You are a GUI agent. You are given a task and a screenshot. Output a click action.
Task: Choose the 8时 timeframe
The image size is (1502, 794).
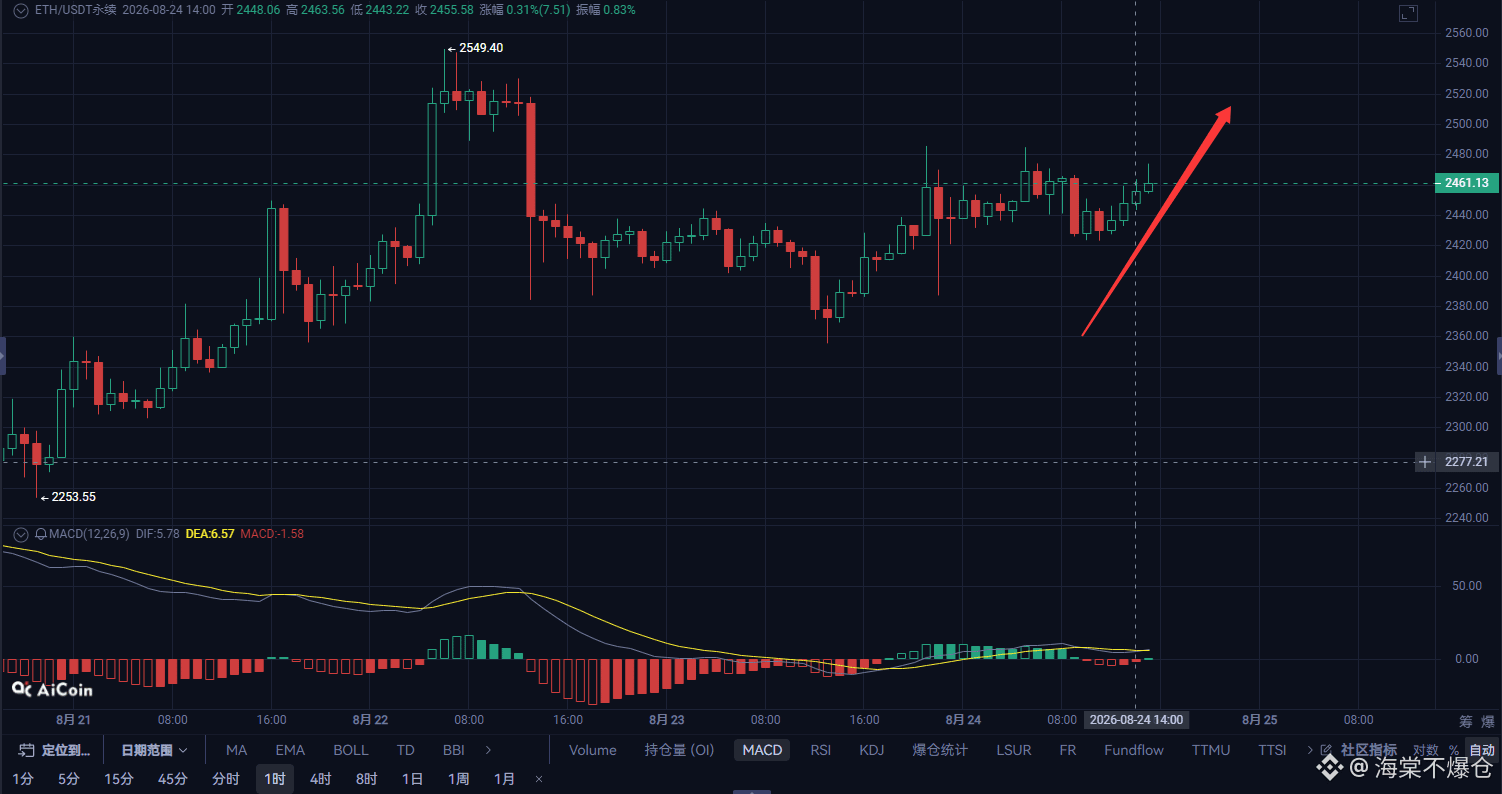(366, 779)
